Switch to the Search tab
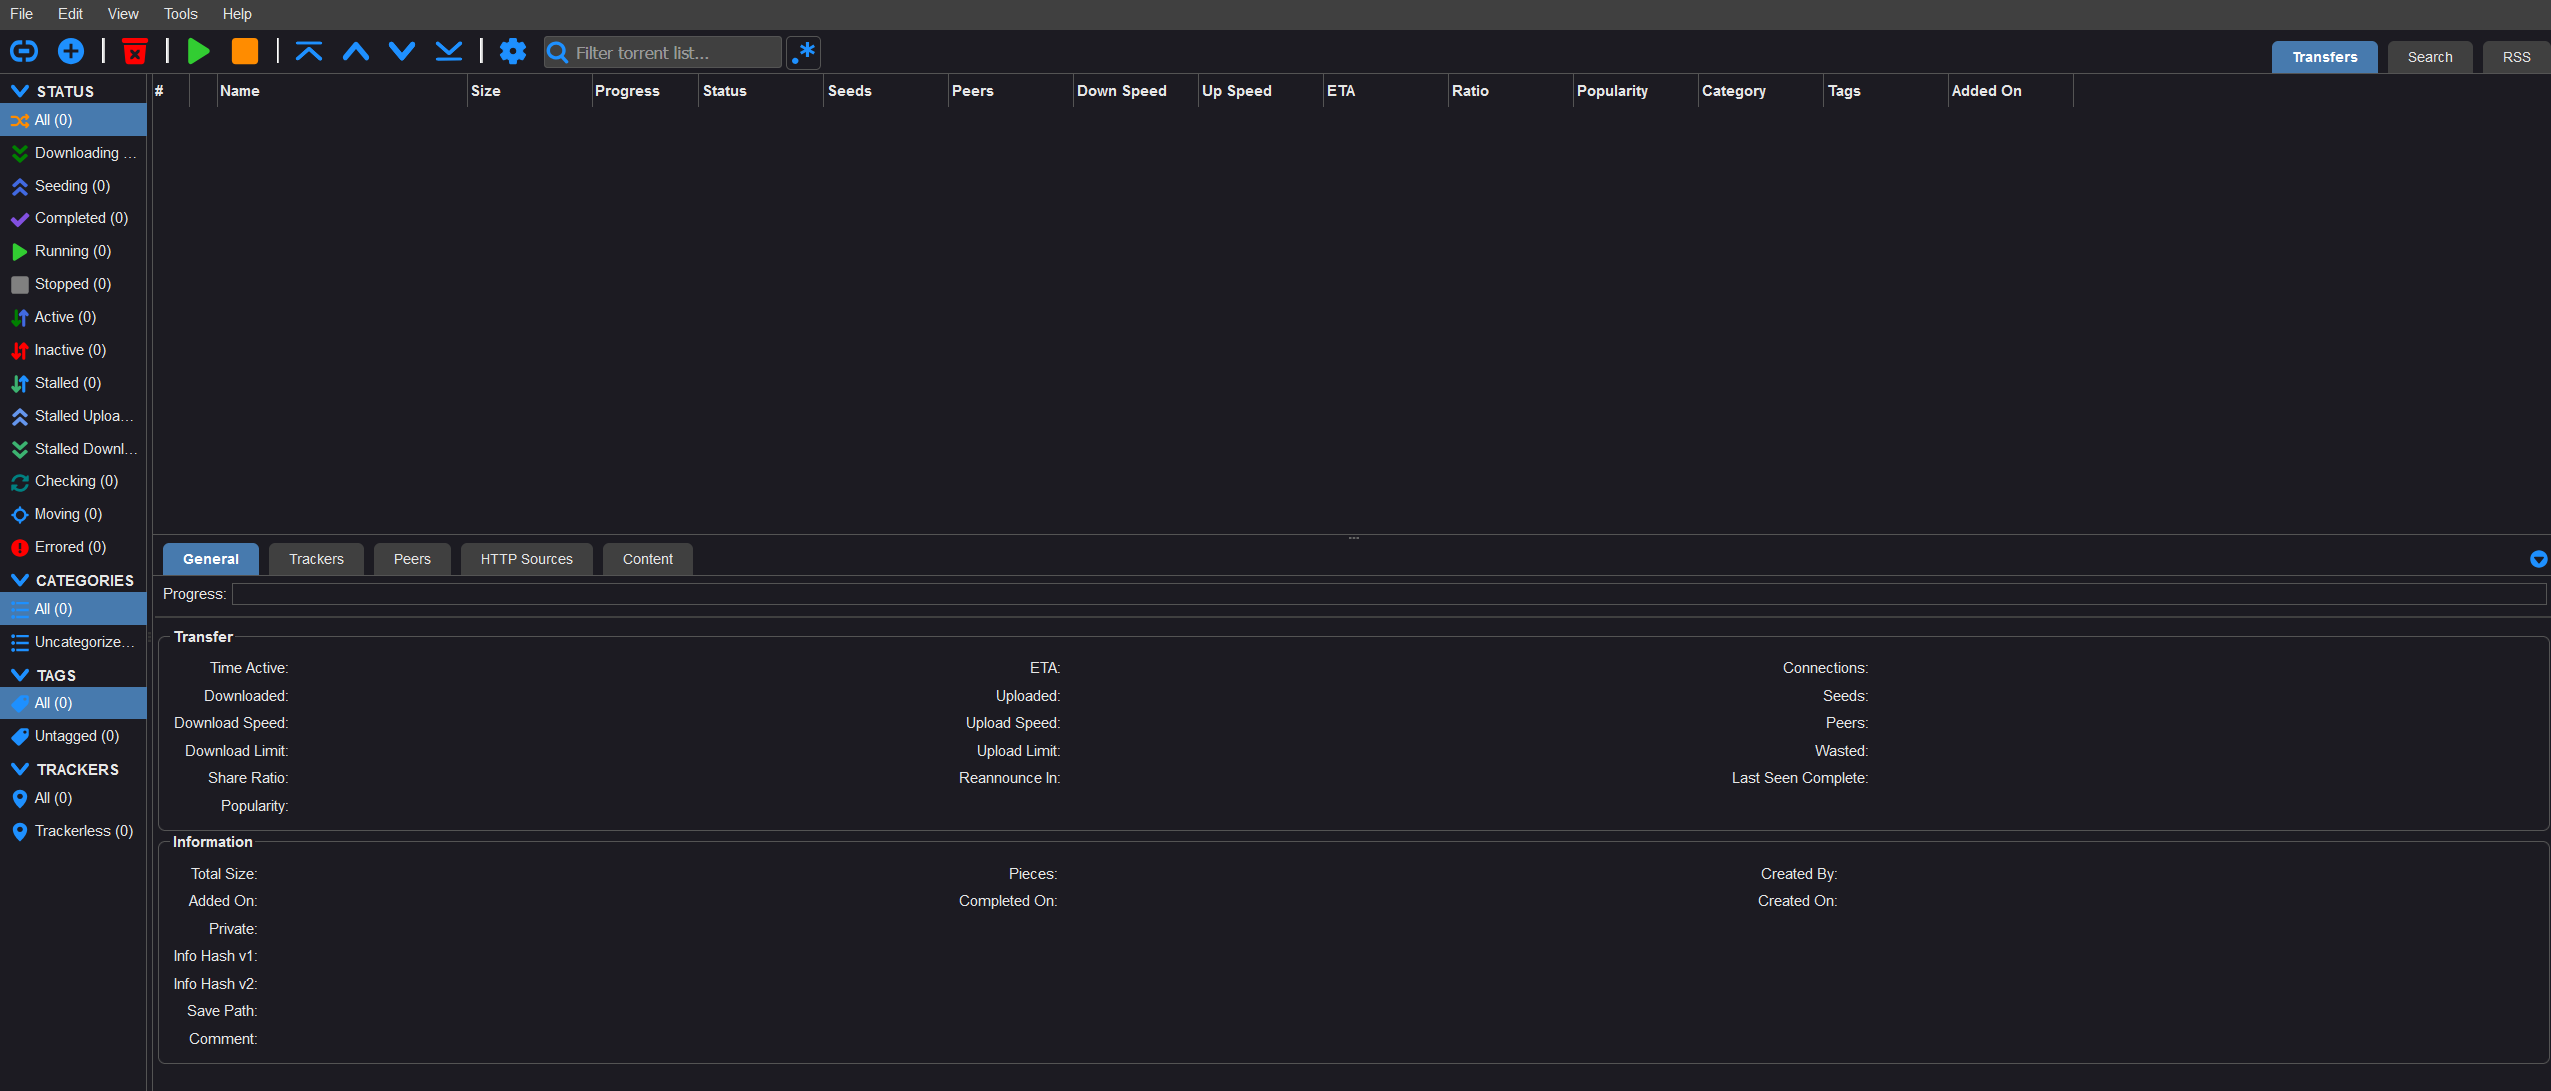 point(2430,57)
